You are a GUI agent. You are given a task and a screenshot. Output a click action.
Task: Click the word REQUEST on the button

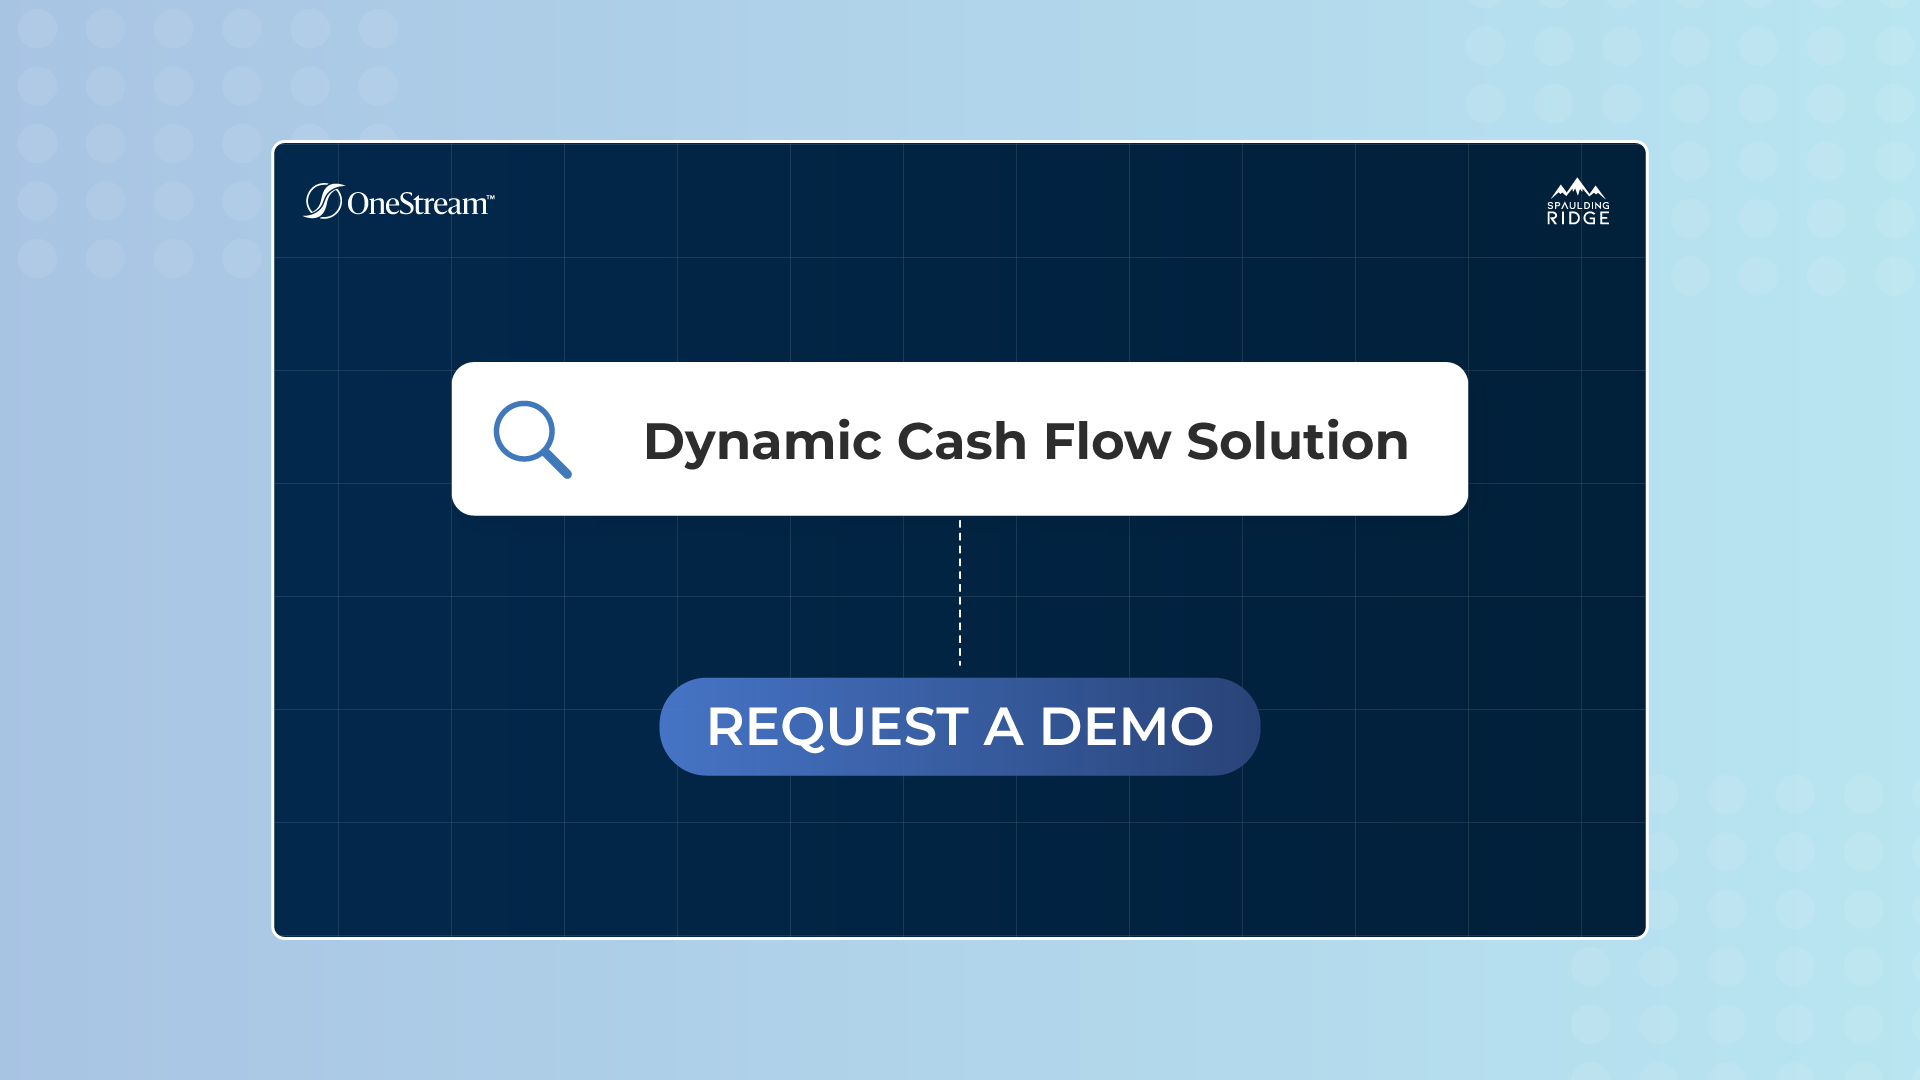point(837,727)
